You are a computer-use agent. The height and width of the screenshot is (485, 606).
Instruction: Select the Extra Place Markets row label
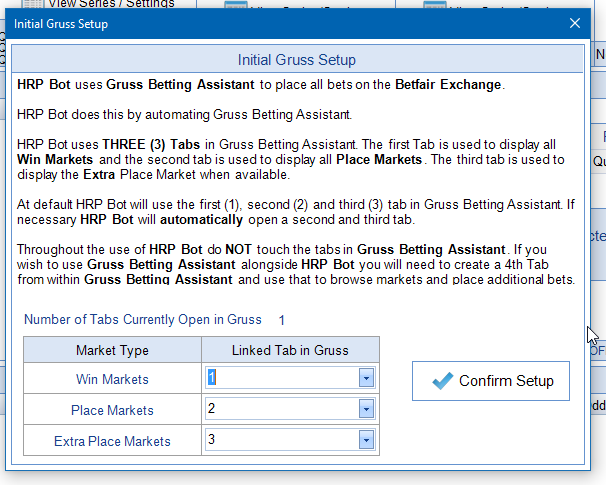click(112, 441)
